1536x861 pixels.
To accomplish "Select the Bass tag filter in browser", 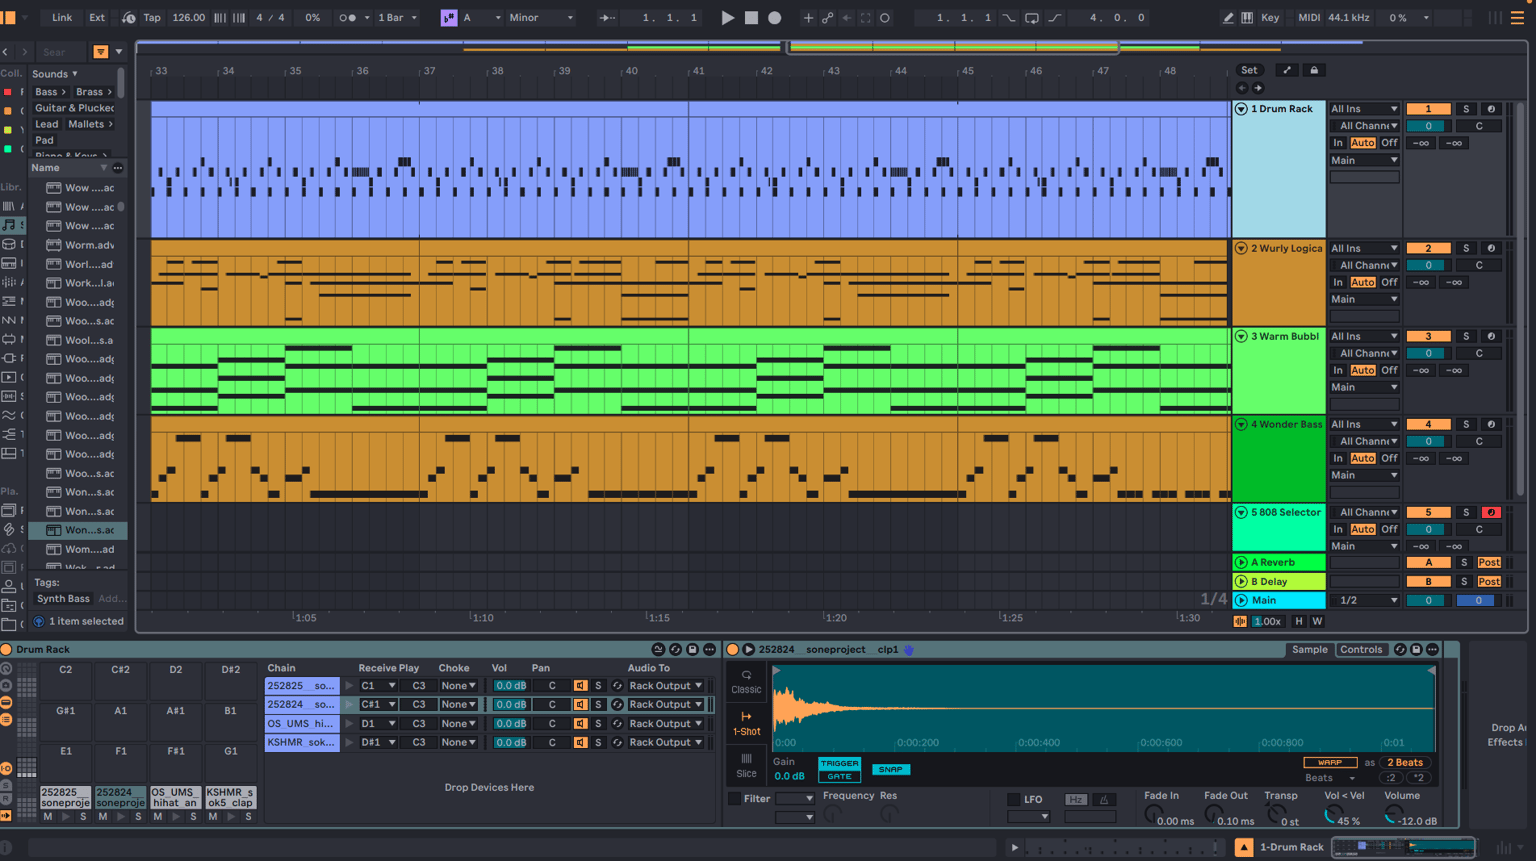I will (x=50, y=92).
